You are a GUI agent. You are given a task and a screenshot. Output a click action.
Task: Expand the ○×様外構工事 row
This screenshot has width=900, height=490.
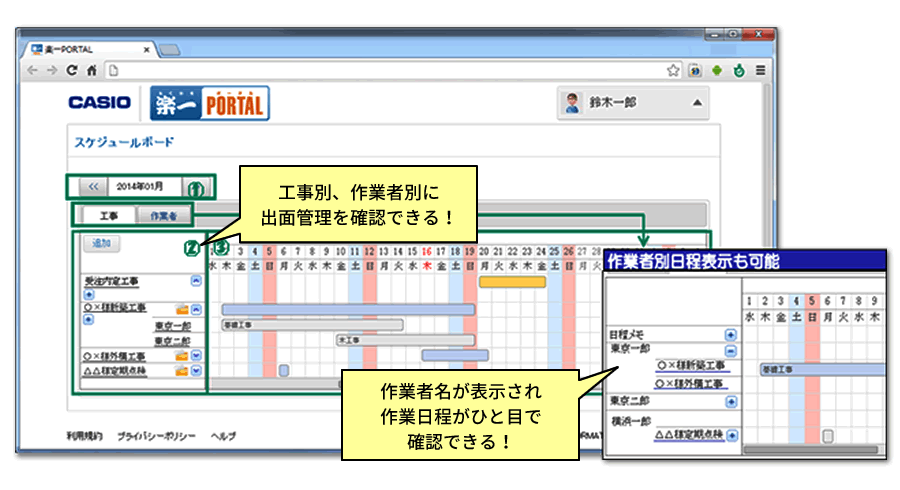click(x=196, y=356)
